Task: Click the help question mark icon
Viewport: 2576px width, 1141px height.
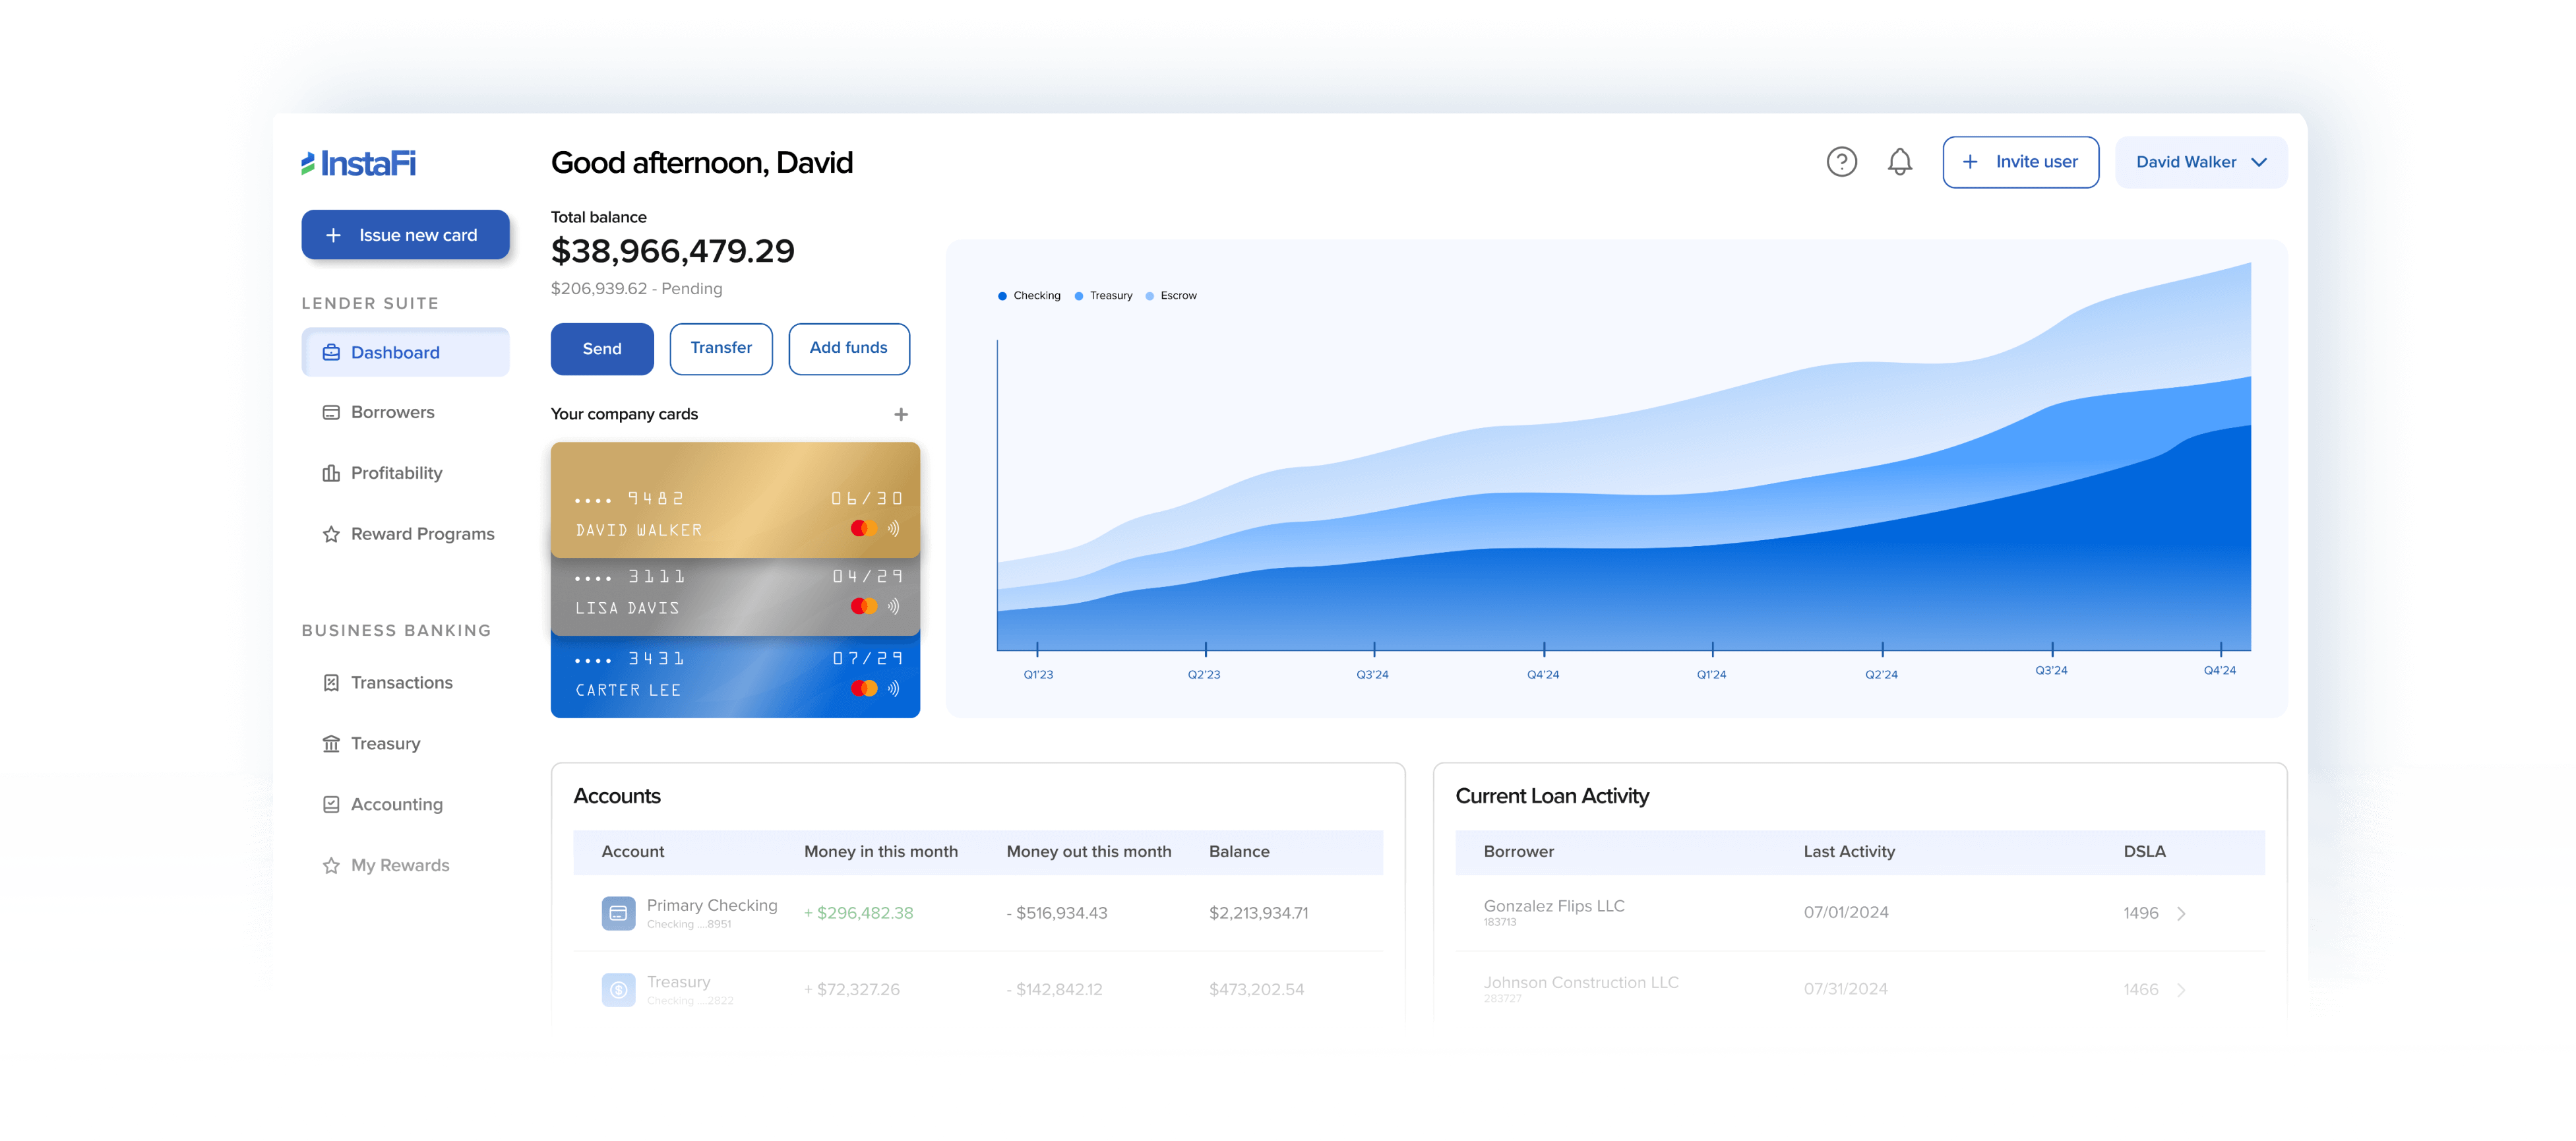Action: 1841,162
